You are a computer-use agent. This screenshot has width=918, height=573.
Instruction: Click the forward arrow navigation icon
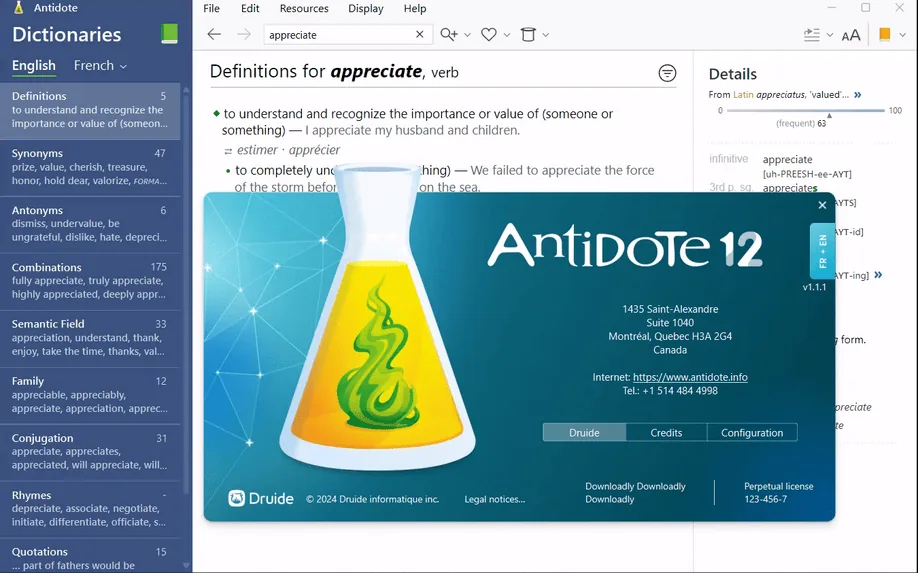(x=244, y=35)
